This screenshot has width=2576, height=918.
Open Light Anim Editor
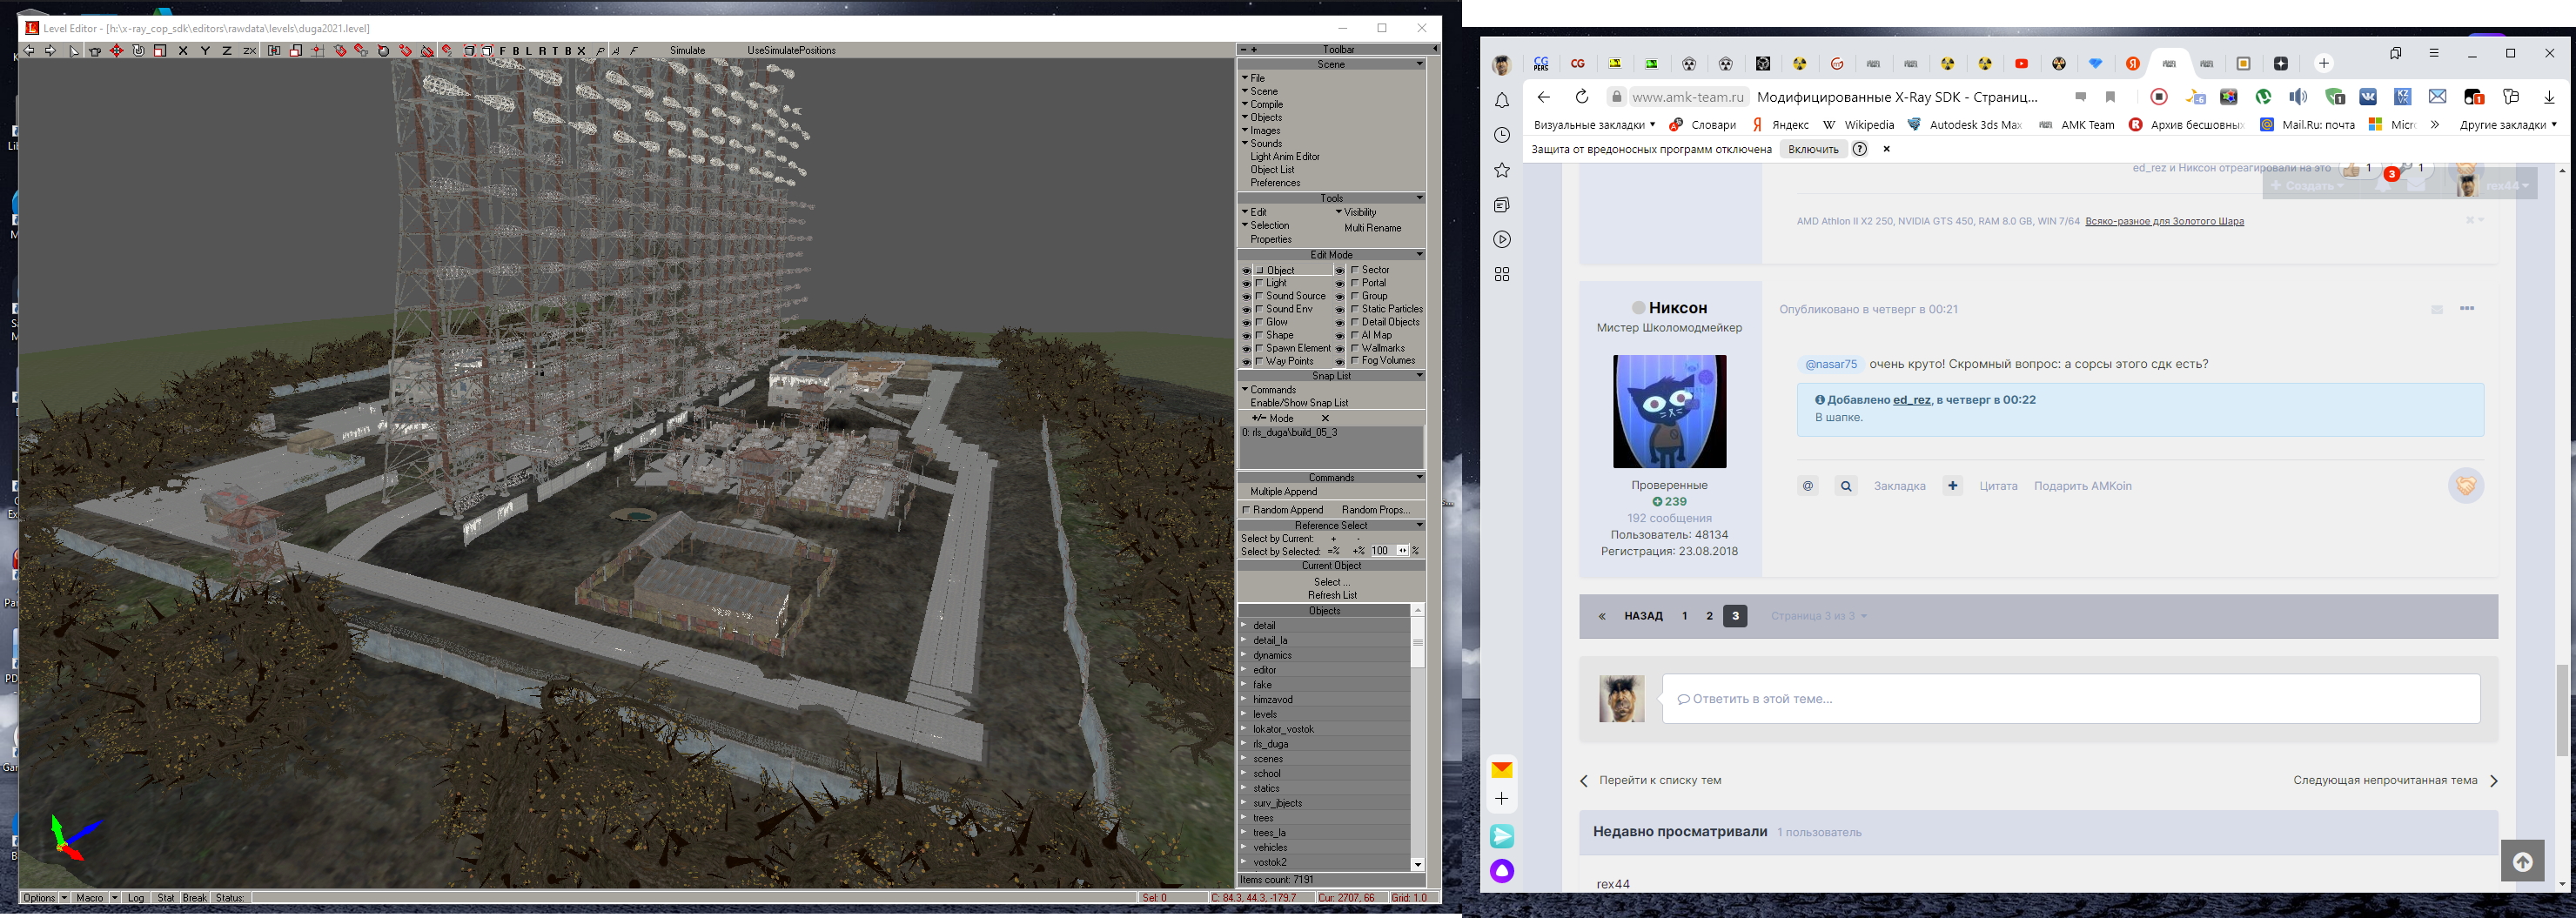tap(1285, 156)
